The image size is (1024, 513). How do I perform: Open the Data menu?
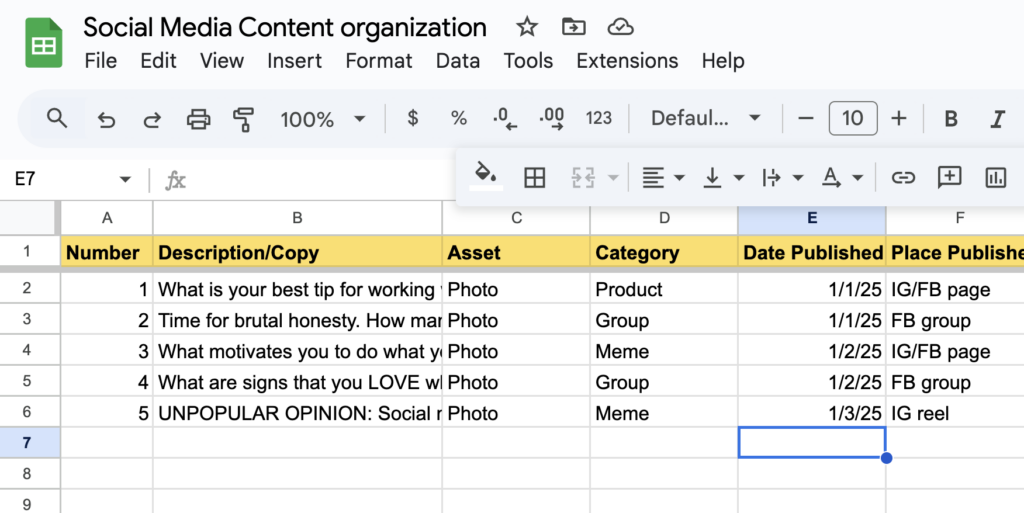point(458,61)
